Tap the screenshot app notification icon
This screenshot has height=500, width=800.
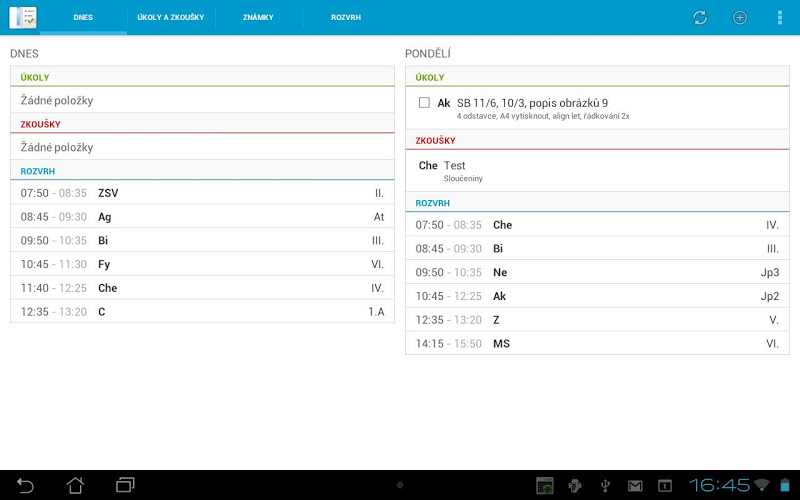pos(544,486)
